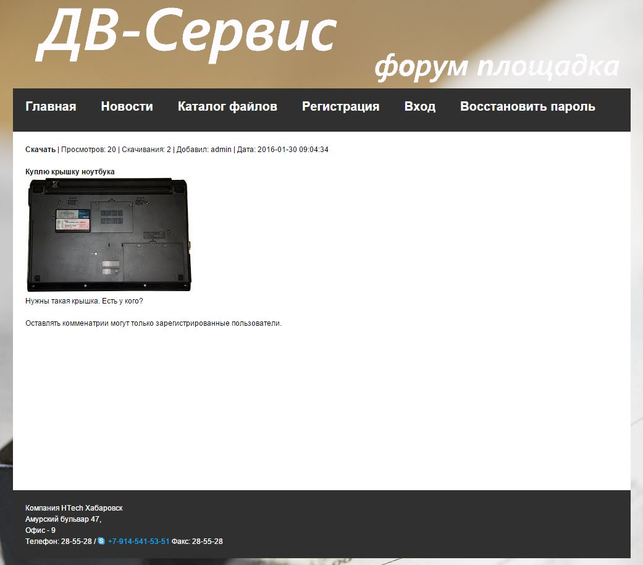Click the Факс: 28-55-28 footer text

197,541
